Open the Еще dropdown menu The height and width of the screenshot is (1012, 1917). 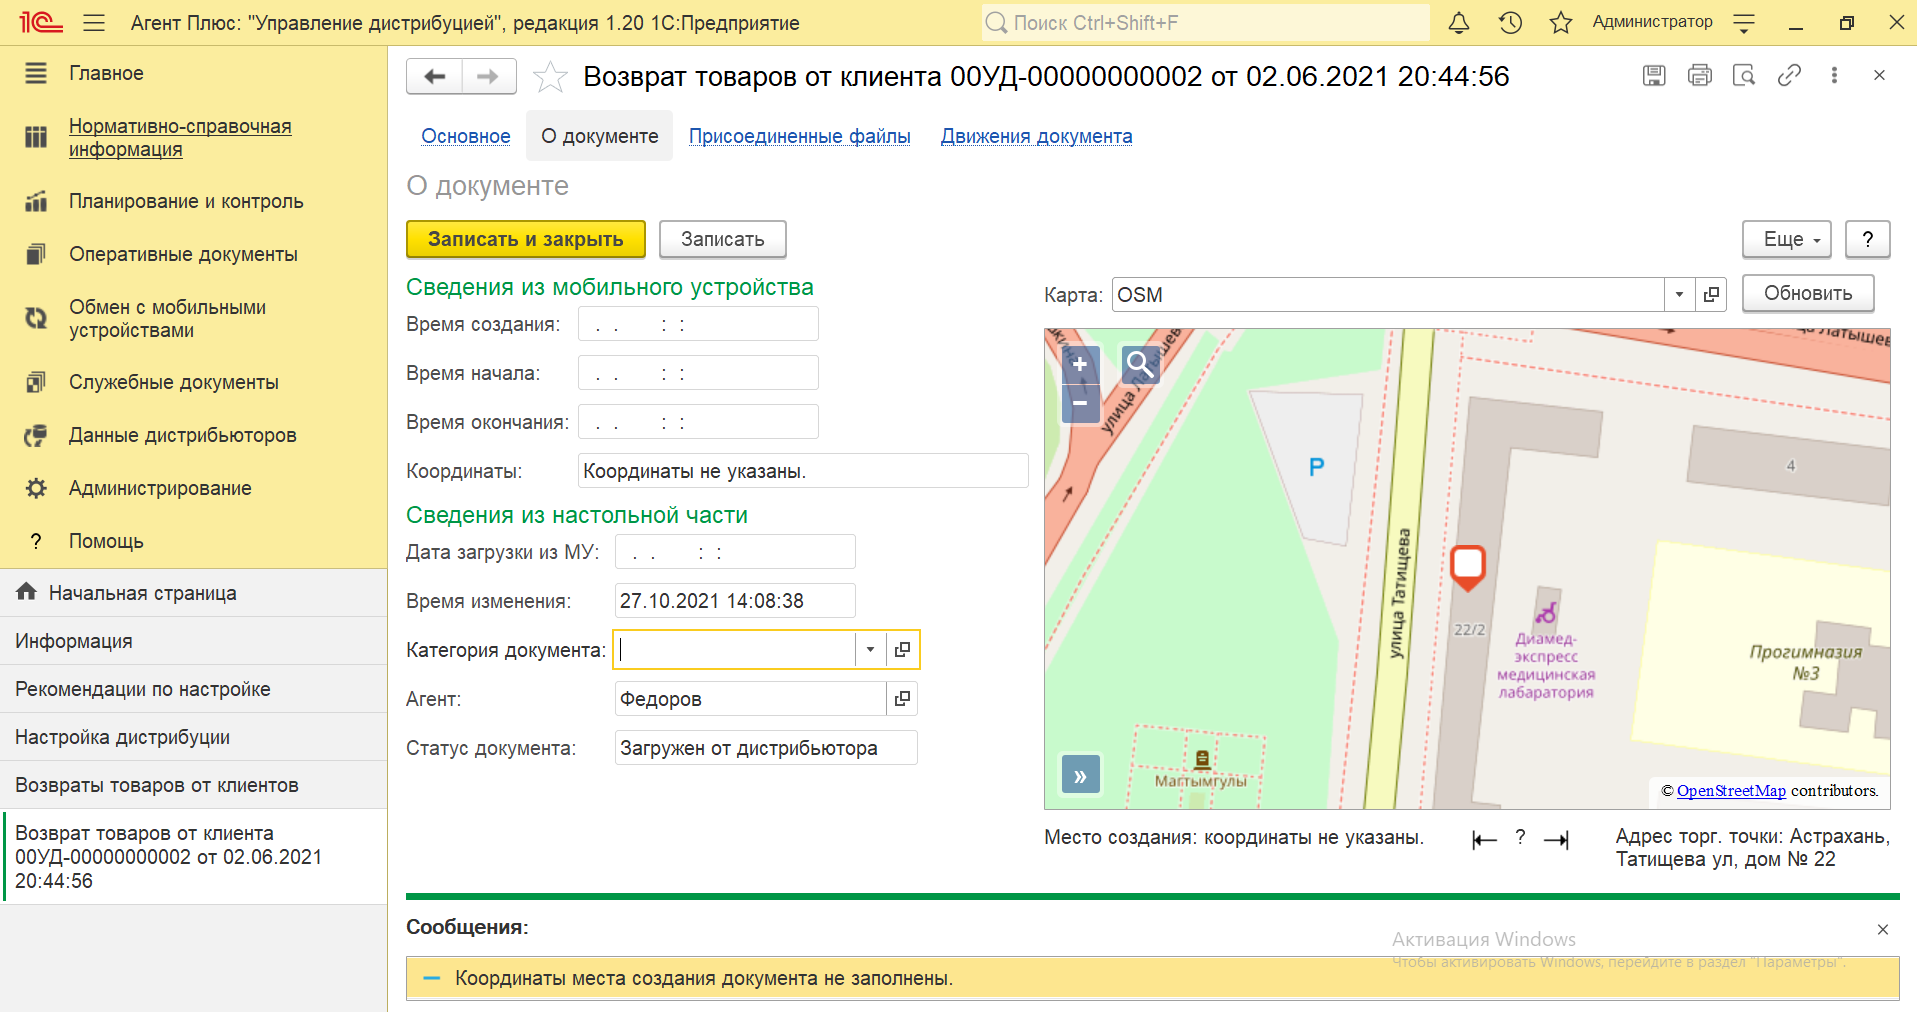click(x=1787, y=239)
